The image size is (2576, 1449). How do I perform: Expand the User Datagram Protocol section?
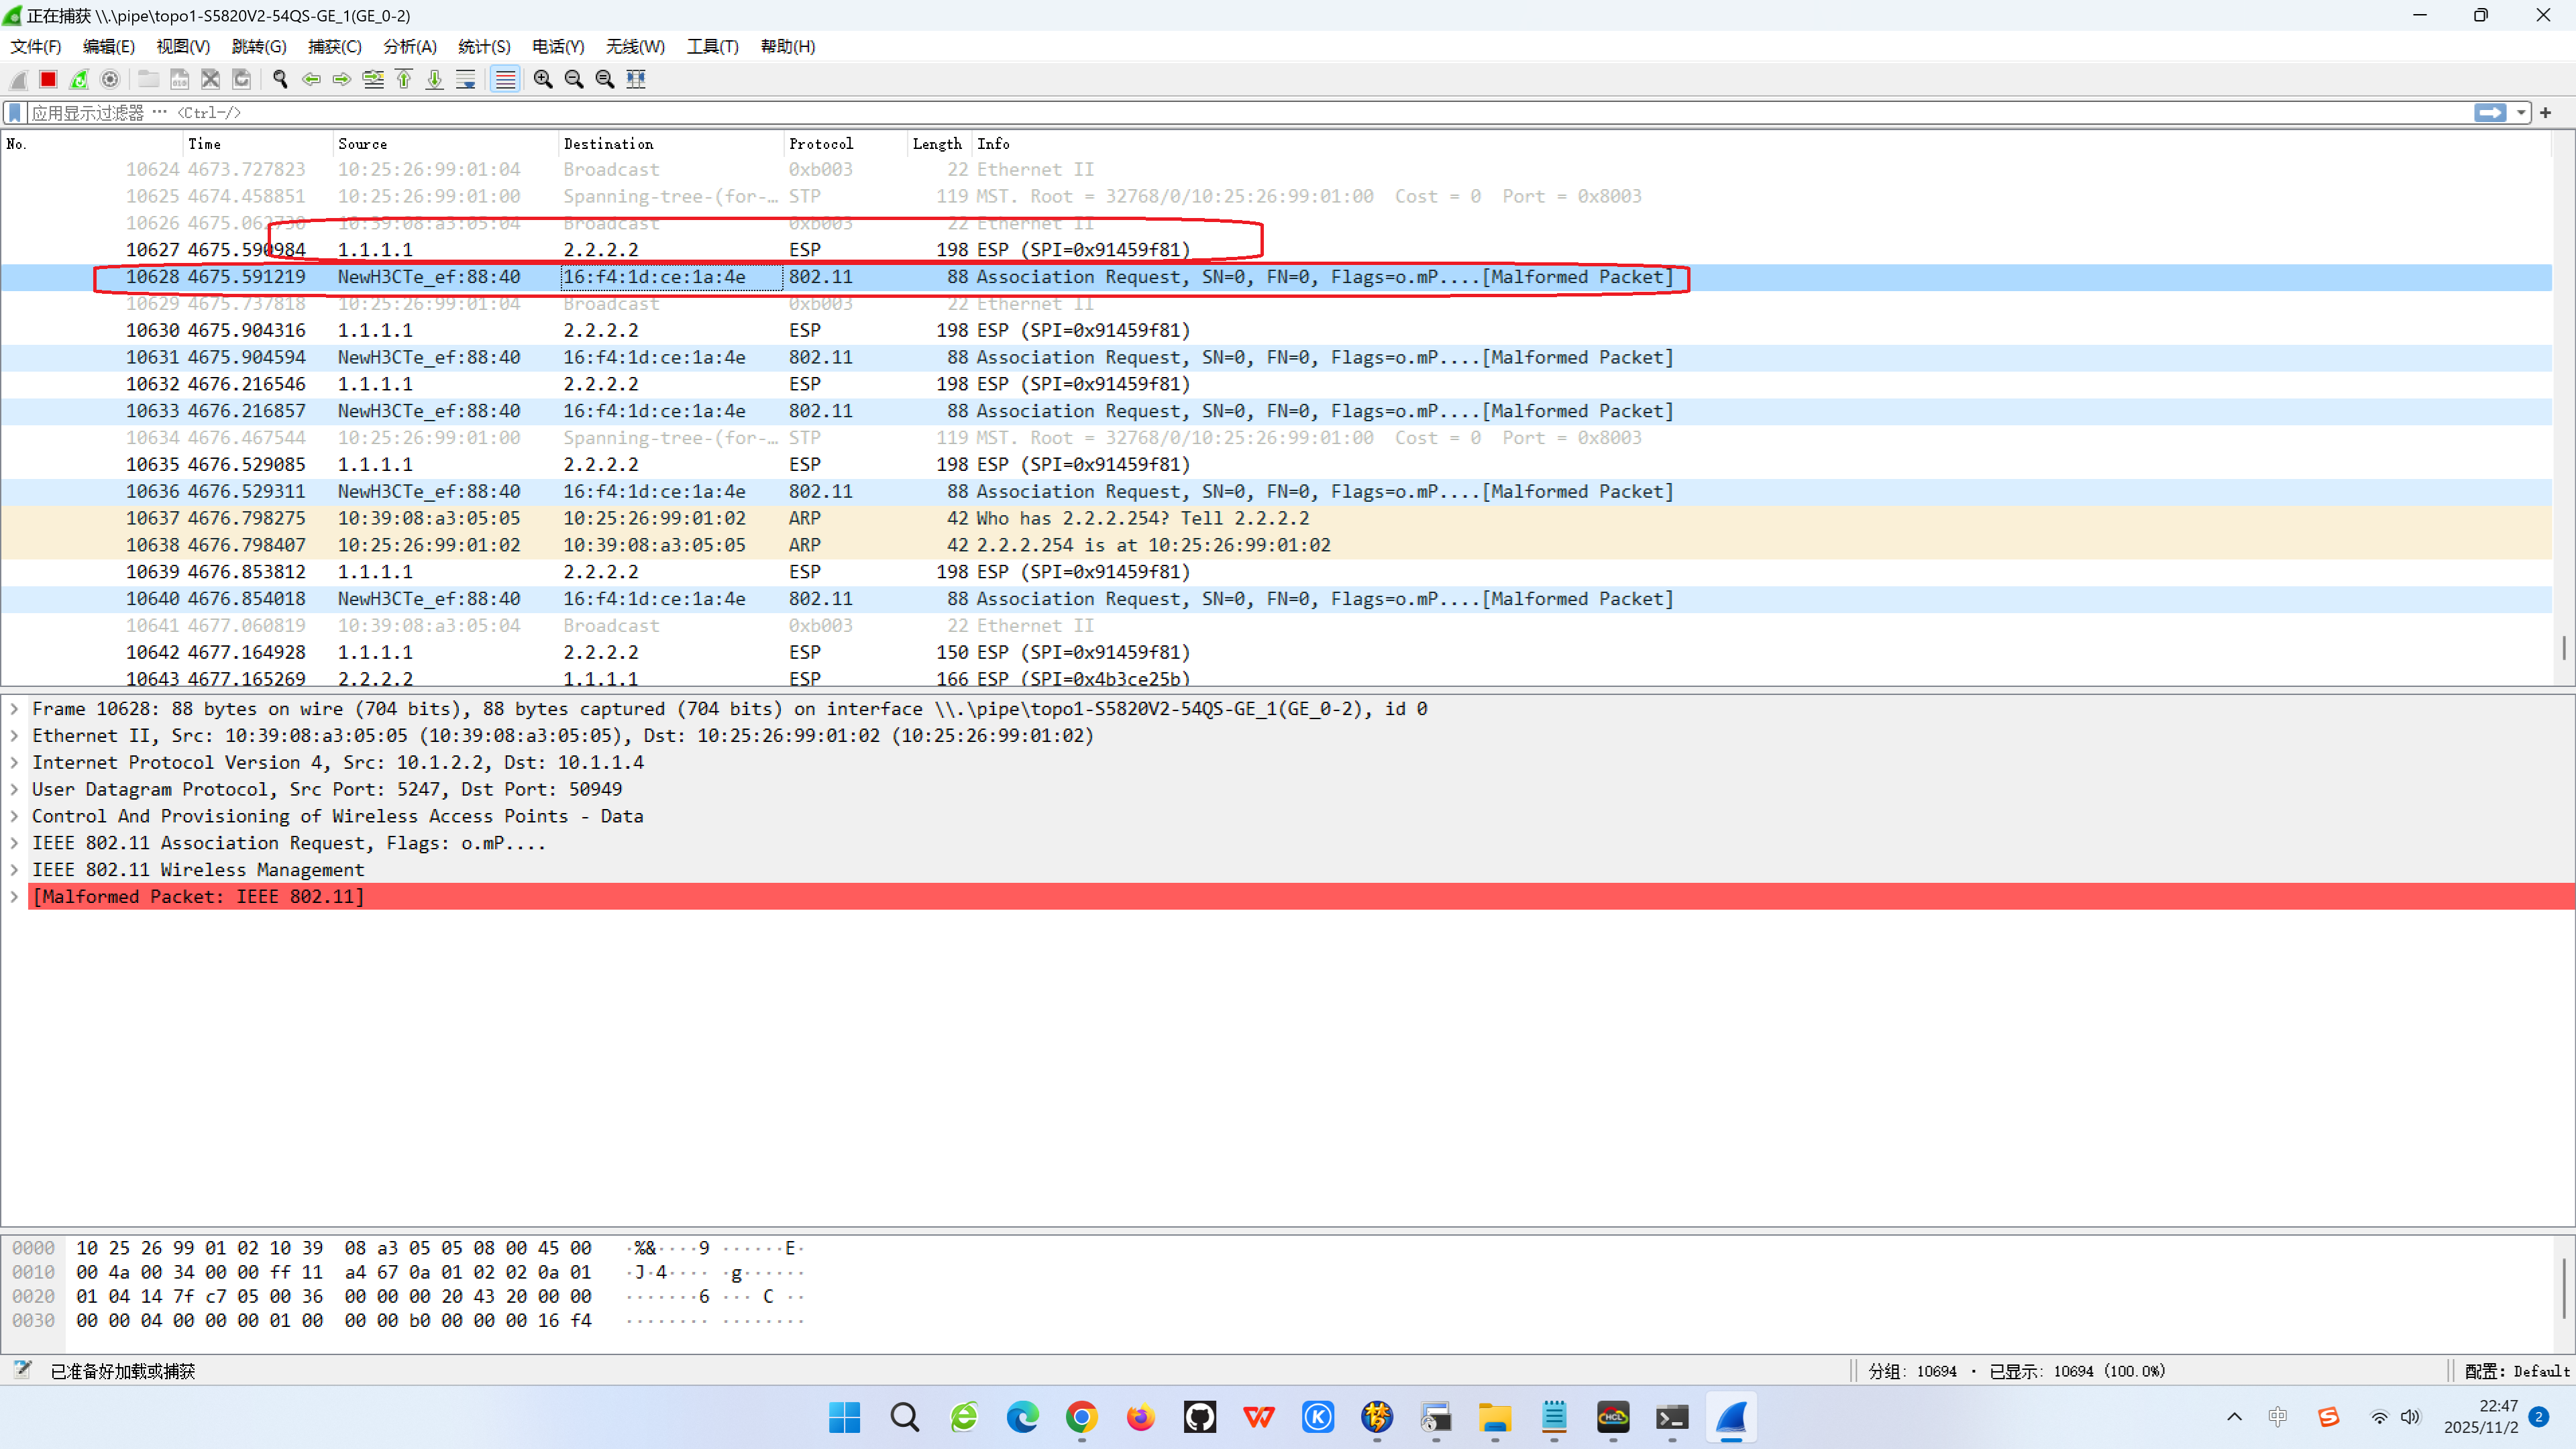15,790
